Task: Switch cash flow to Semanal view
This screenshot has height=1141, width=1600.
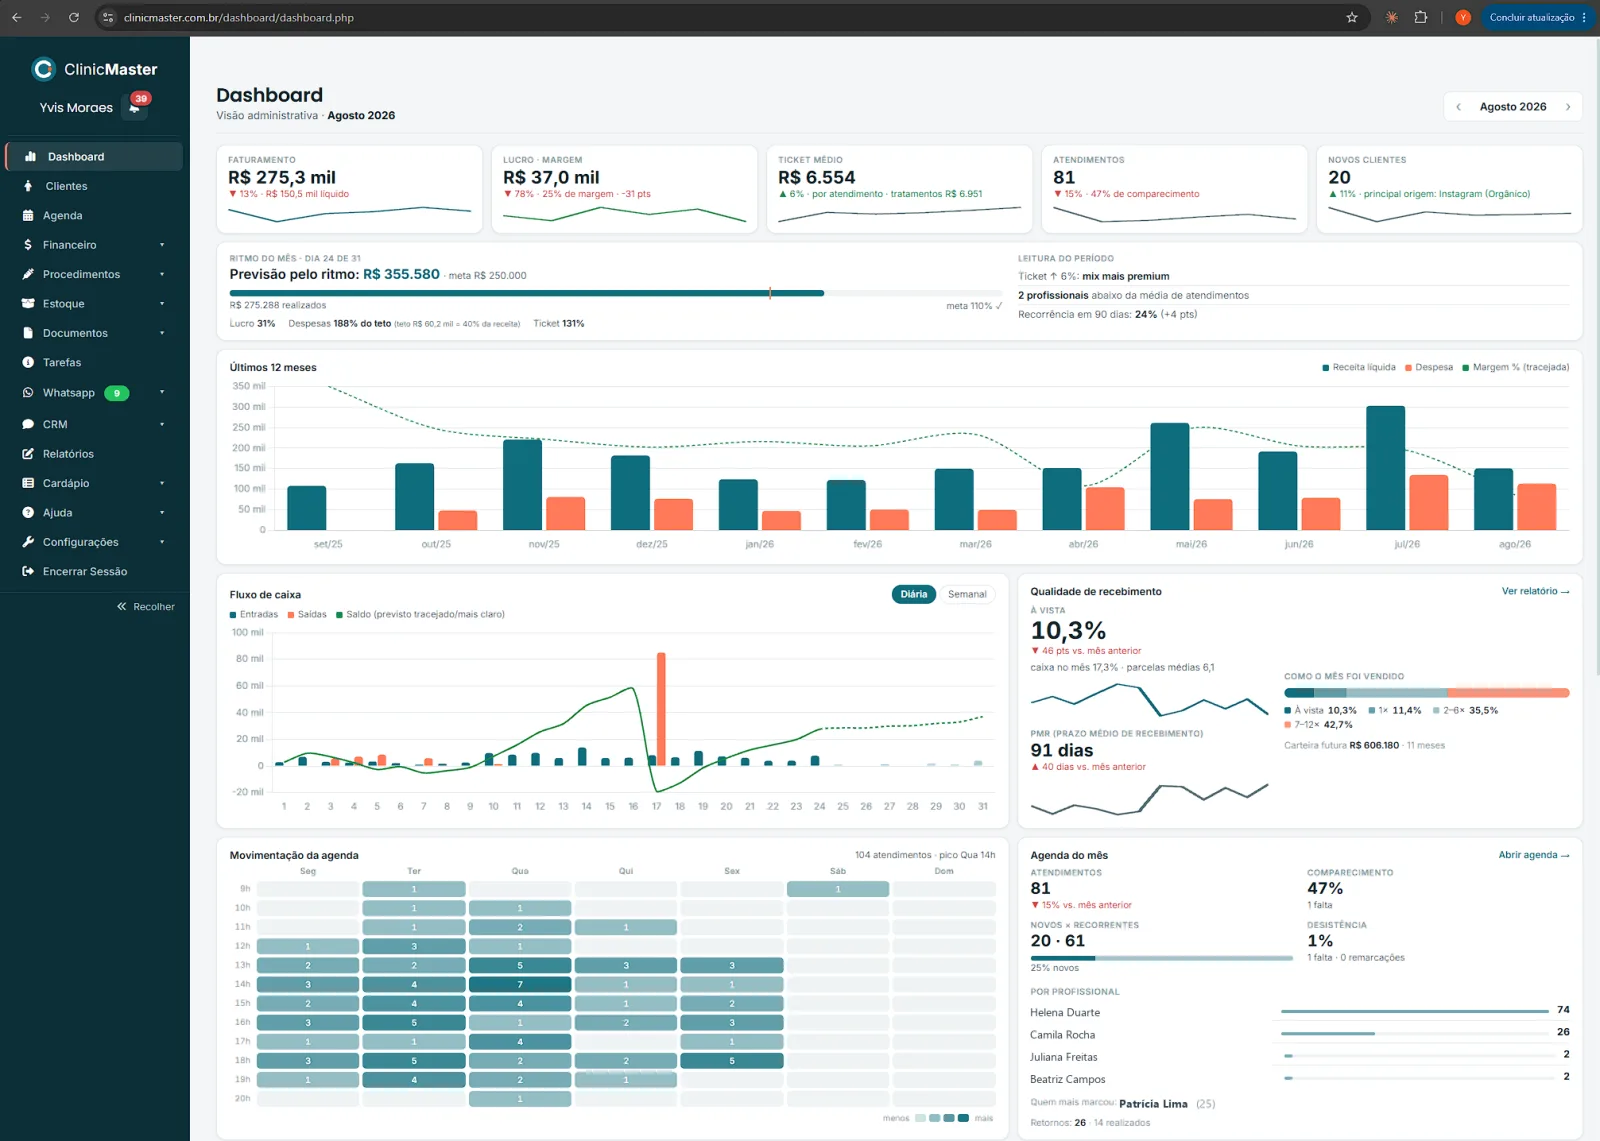Action: [x=967, y=594]
